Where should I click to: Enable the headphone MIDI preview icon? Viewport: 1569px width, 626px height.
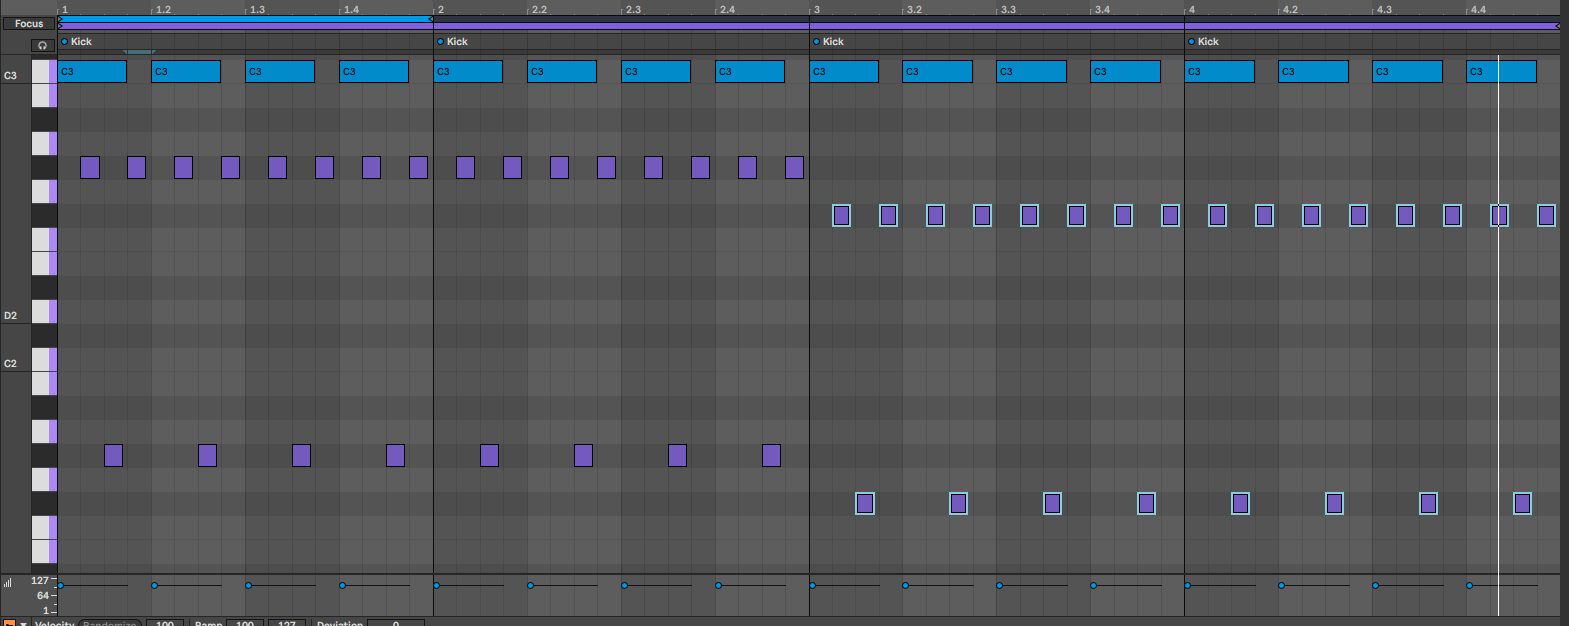(42, 45)
